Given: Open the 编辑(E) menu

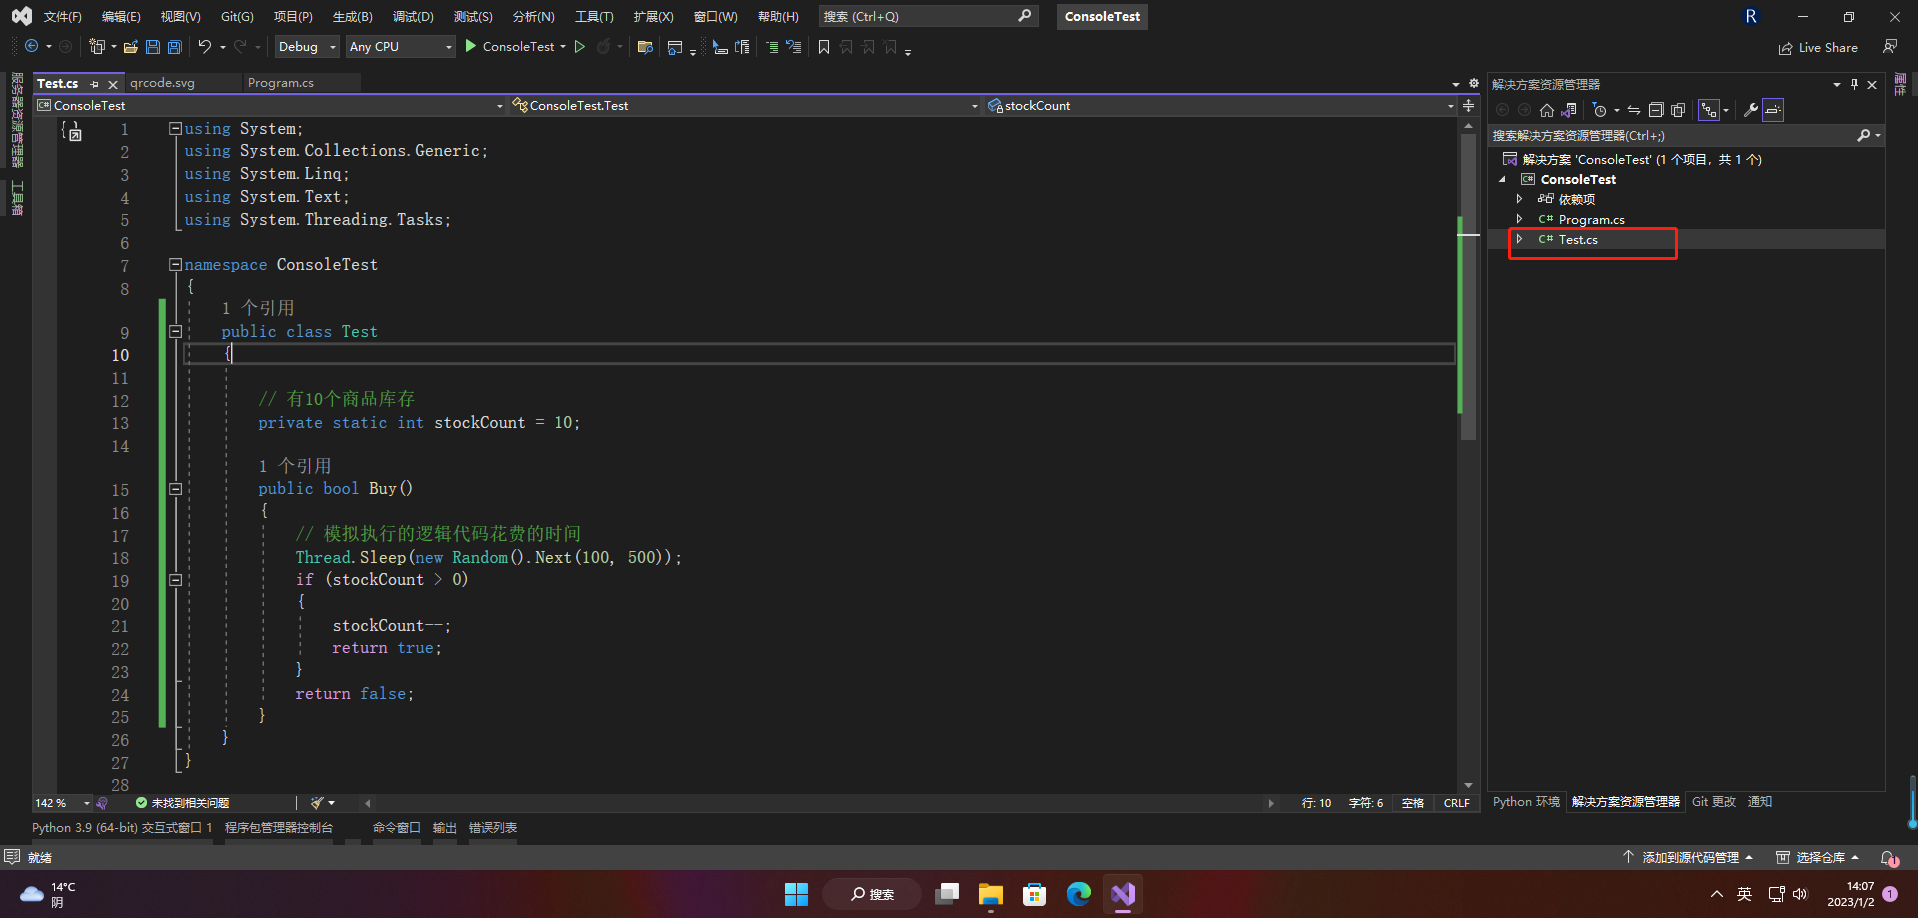Looking at the screenshot, I should click(122, 17).
